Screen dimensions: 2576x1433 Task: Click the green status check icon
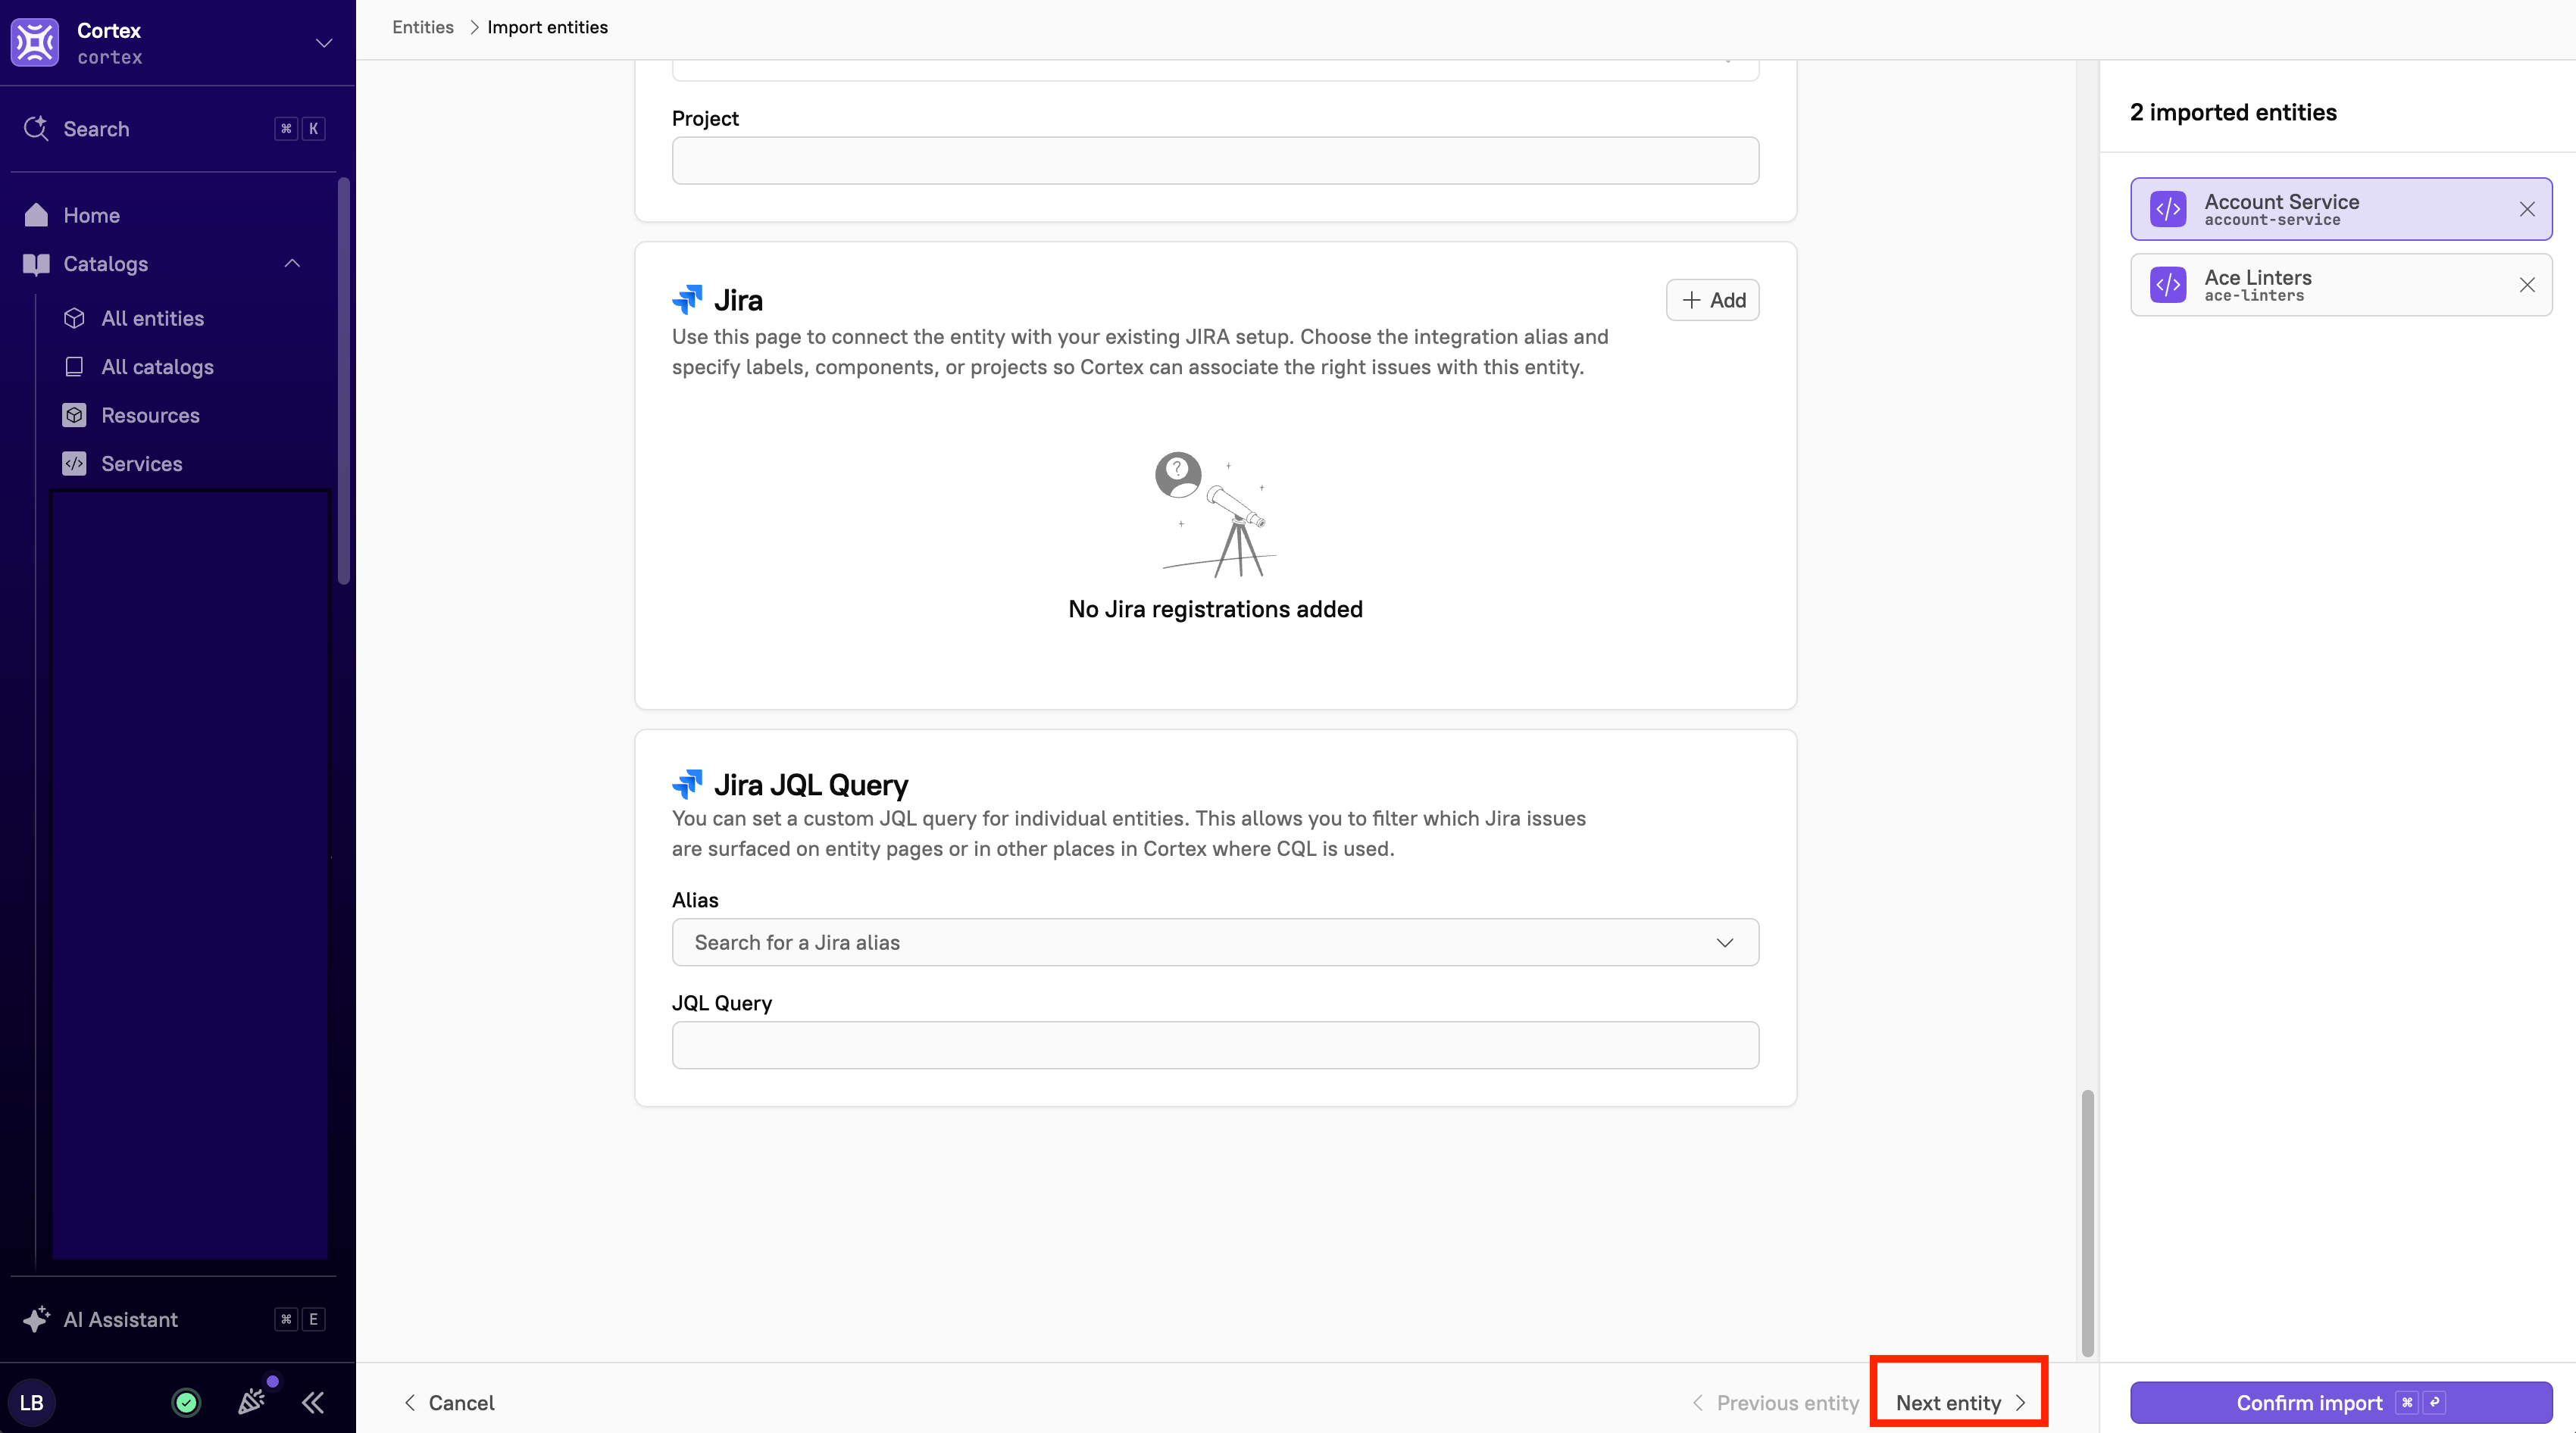186,1402
